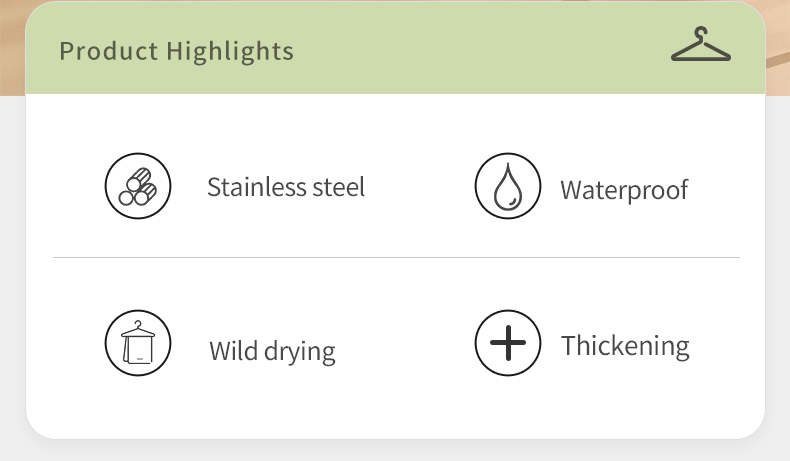Click the towel on hanger icon
Image resolution: width=790 pixels, height=461 pixels.
point(138,343)
